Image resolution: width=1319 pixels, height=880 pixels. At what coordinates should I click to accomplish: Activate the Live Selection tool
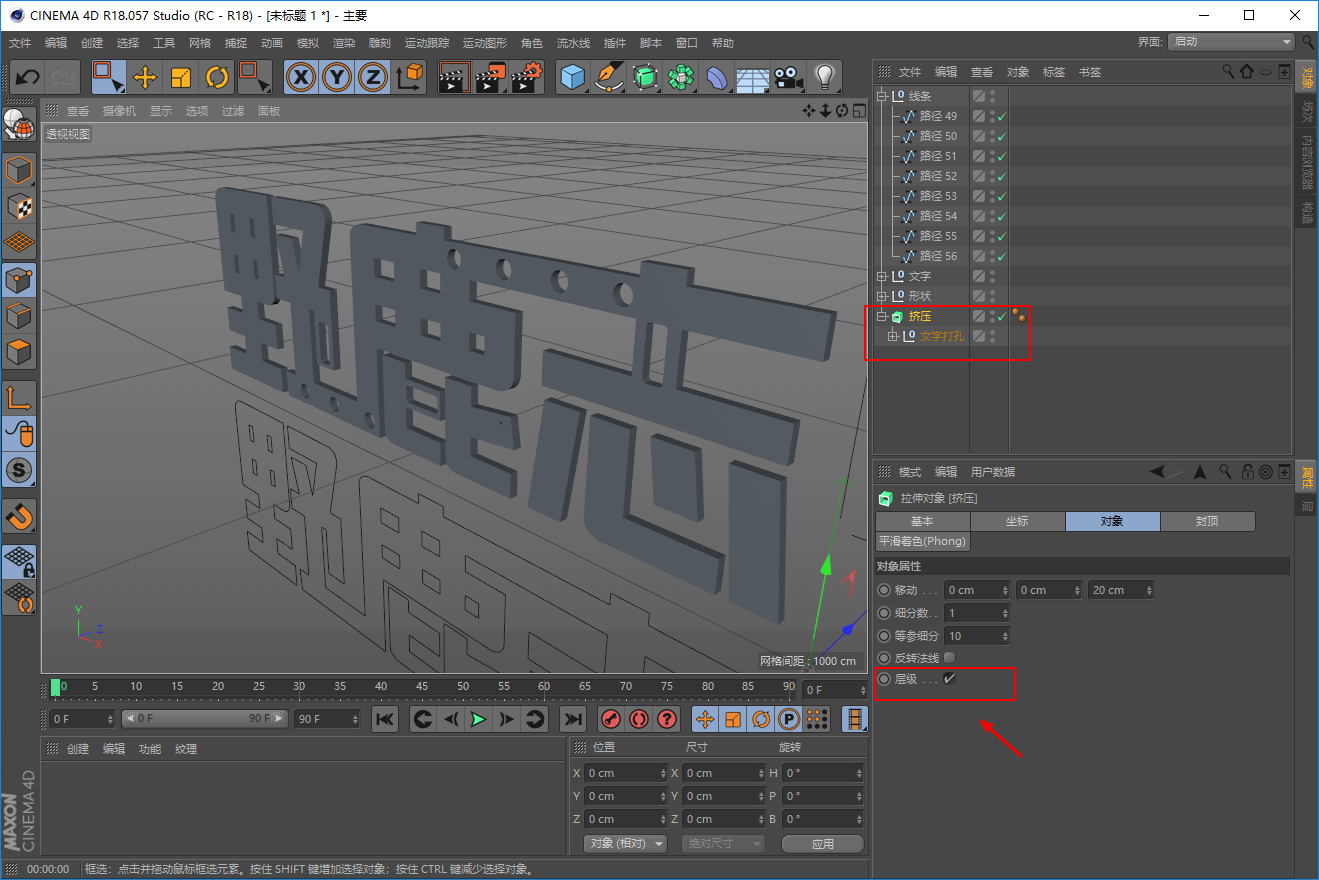tap(108, 77)
